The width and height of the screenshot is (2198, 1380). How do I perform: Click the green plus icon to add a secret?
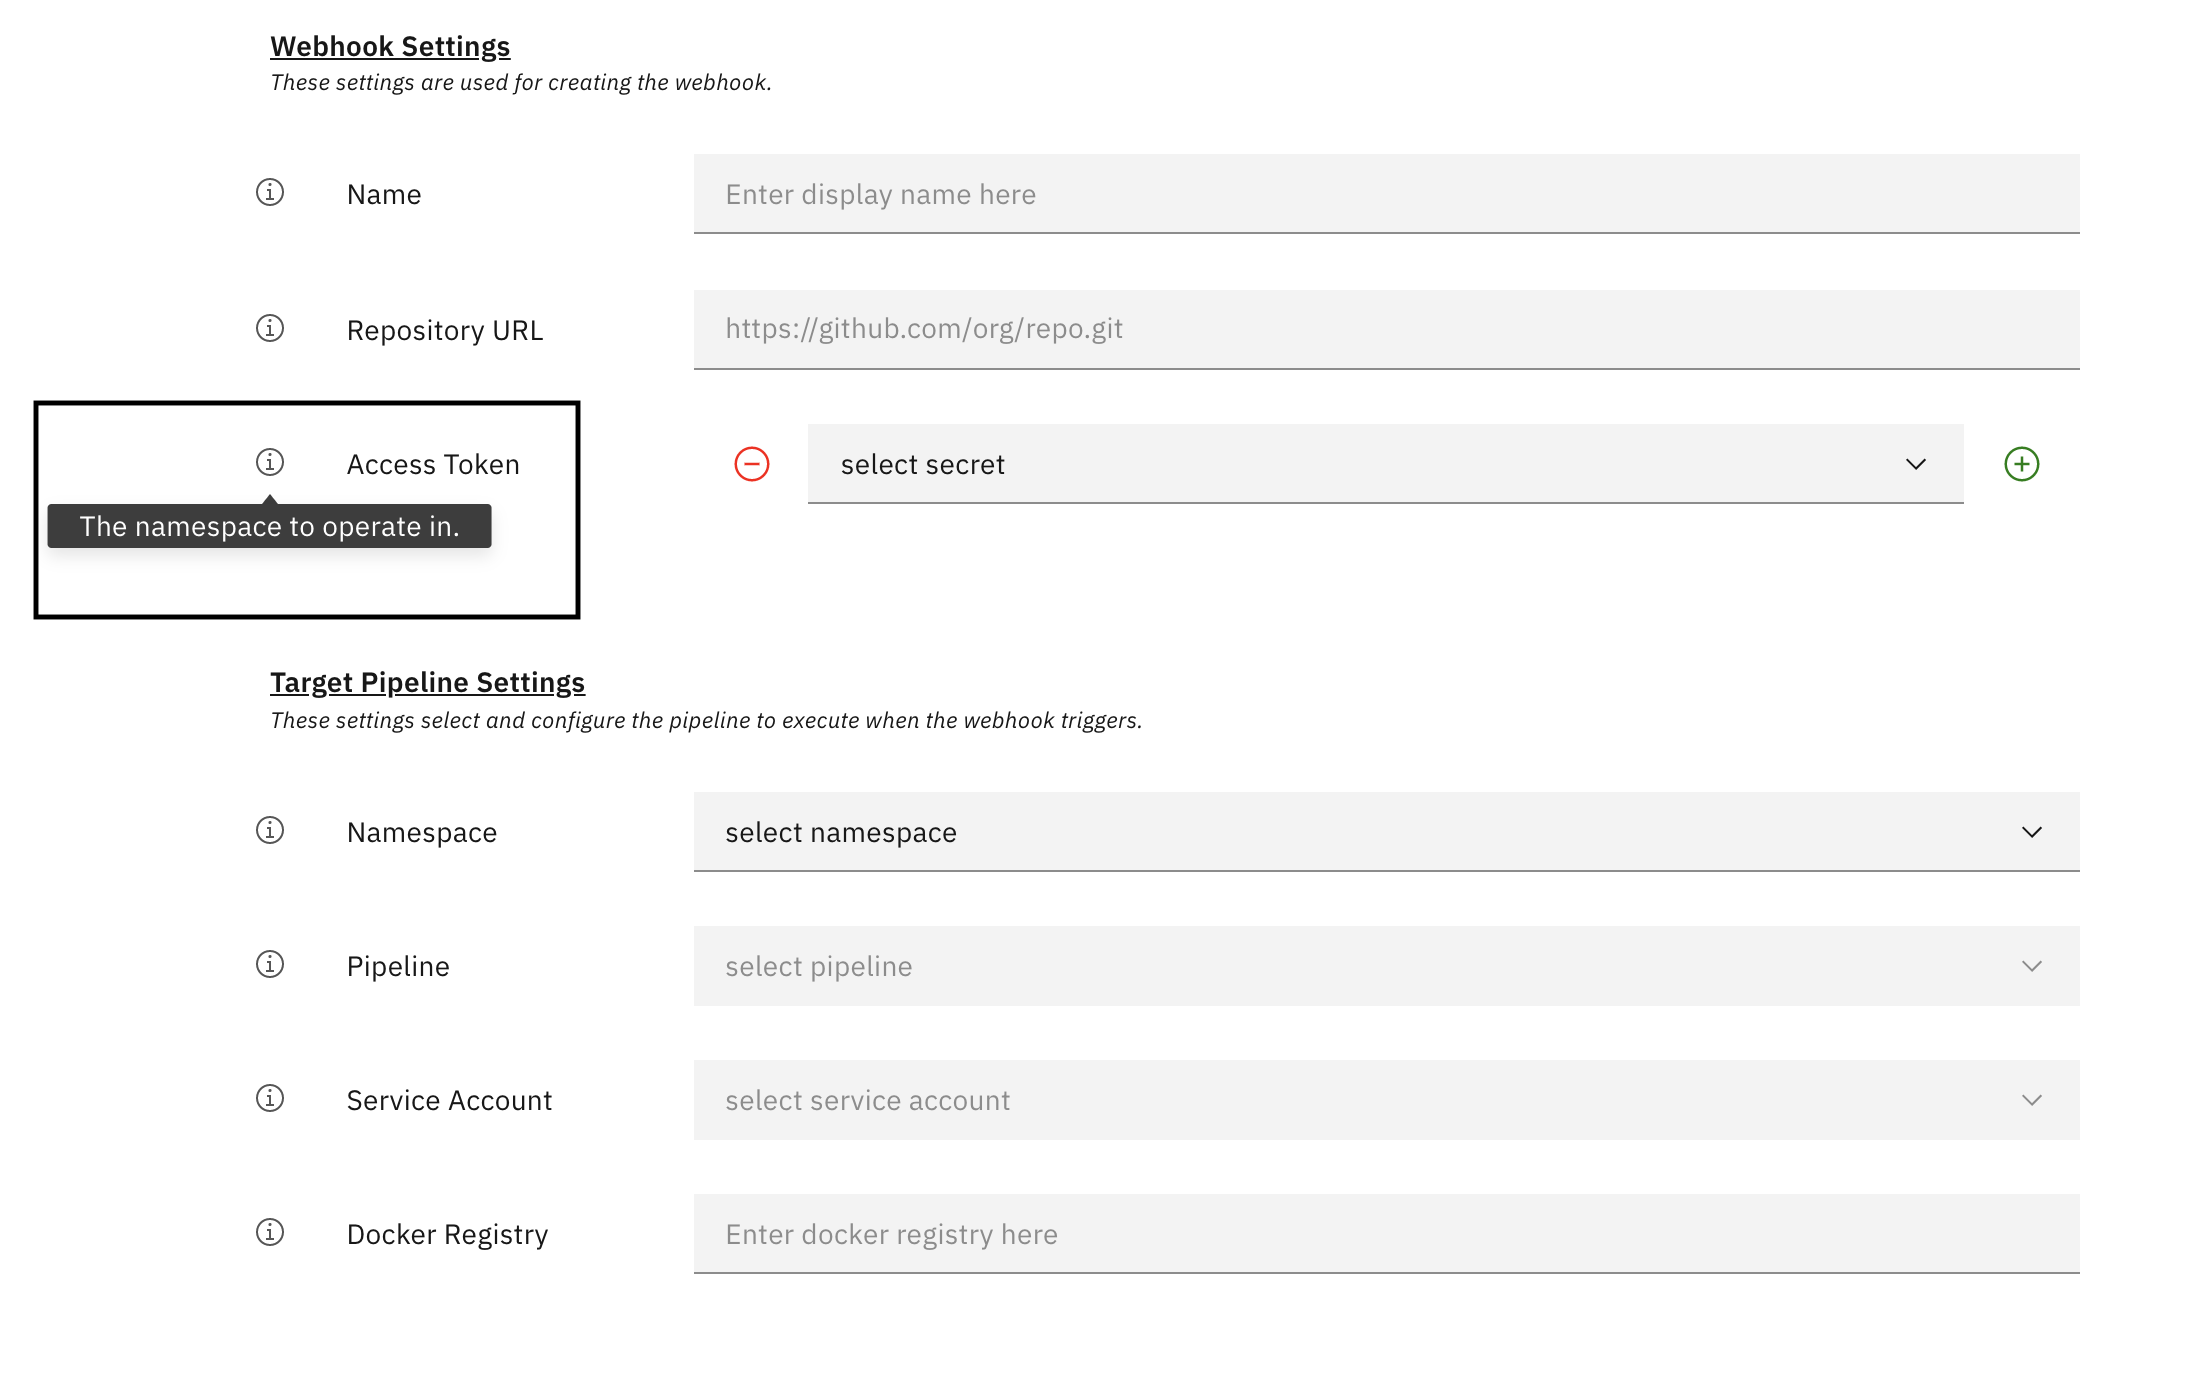[x=2021, y=463]
